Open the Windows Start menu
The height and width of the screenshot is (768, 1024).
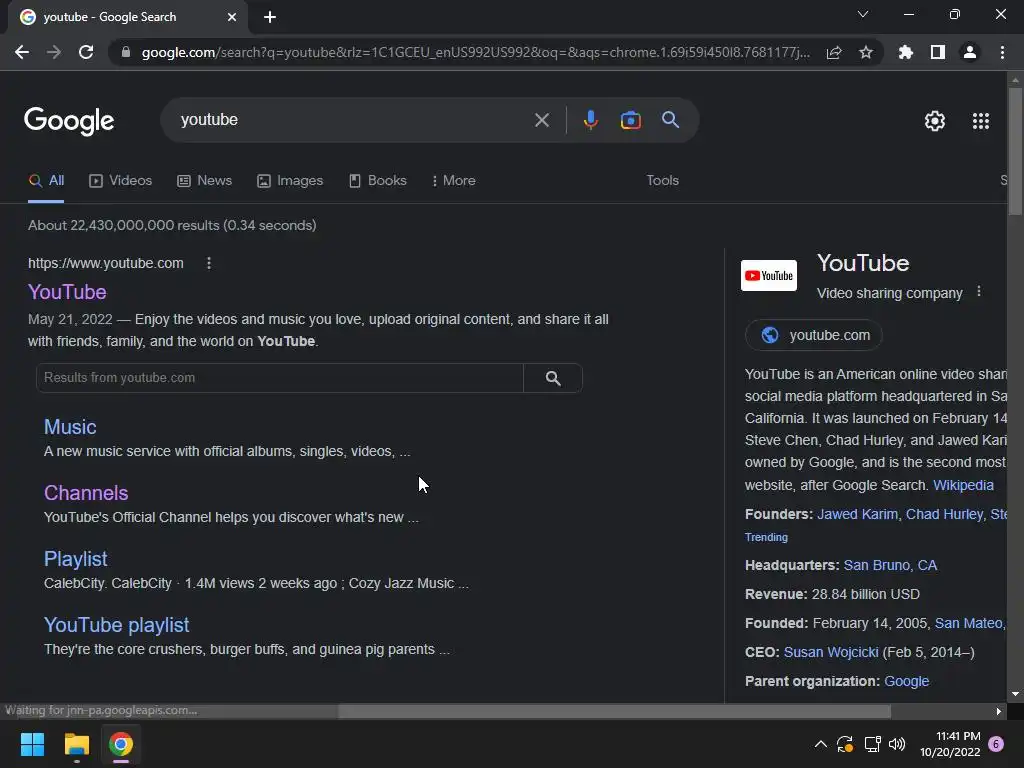click(x=32, y=744)
